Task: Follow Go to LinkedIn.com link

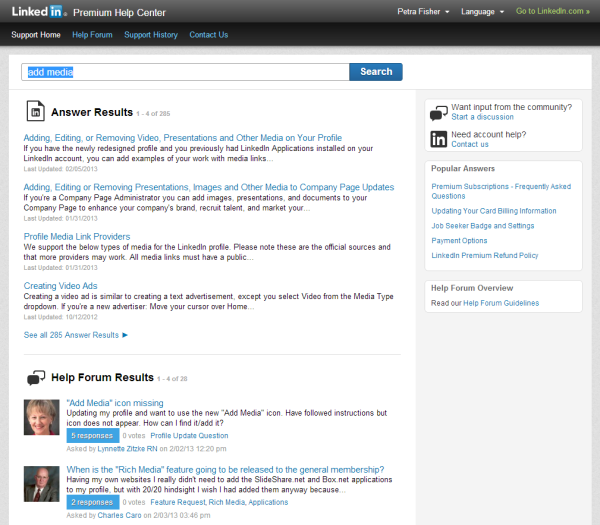Action: tap(553, 11)
